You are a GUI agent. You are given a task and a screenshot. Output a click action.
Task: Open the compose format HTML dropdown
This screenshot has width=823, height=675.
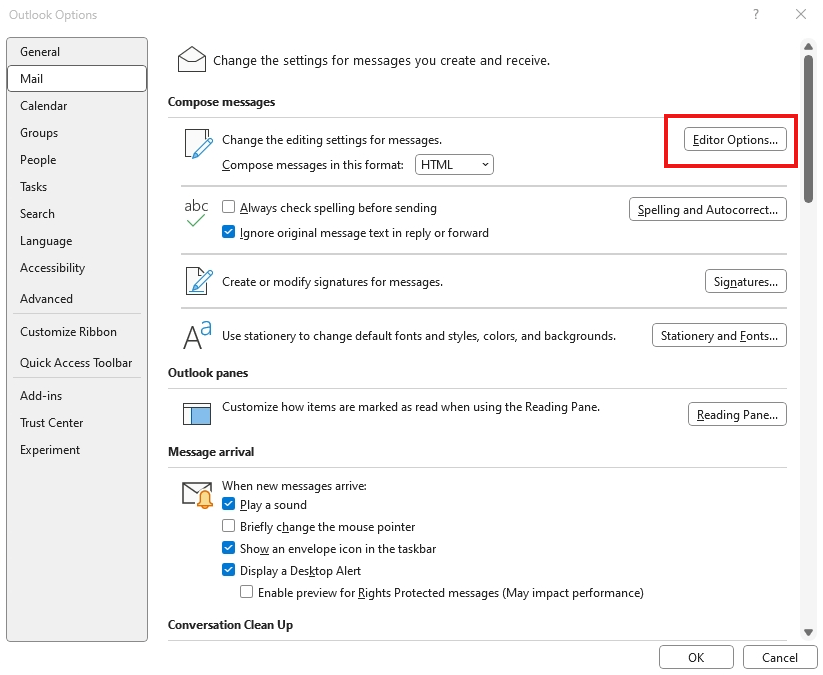(x=454, y=165)
